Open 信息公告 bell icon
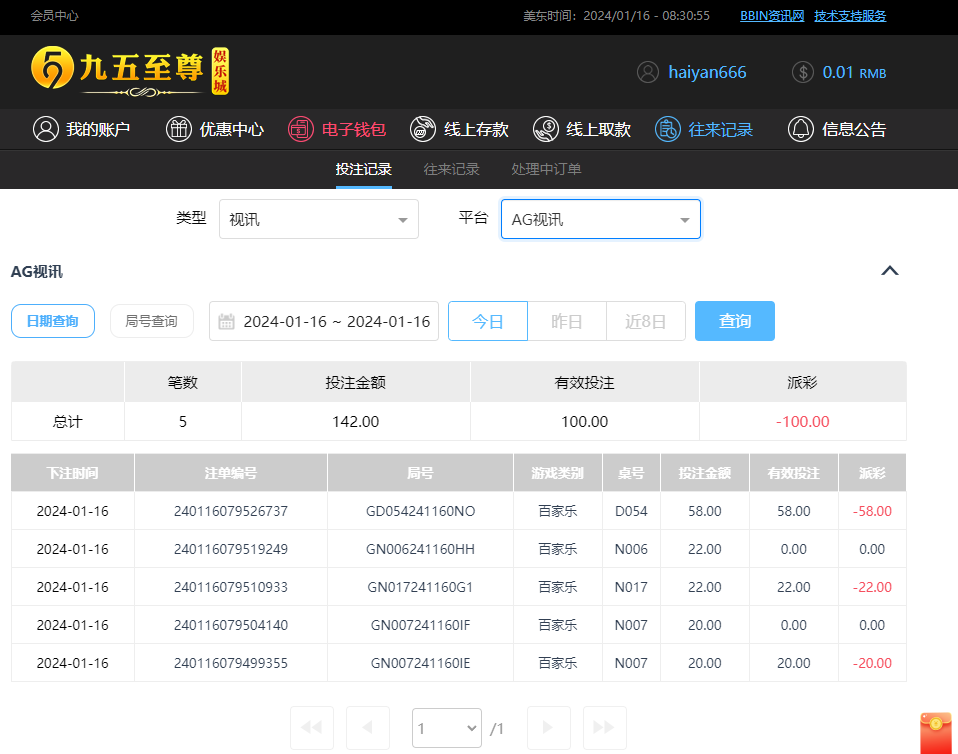958x754 pixels. pos(801,129)
